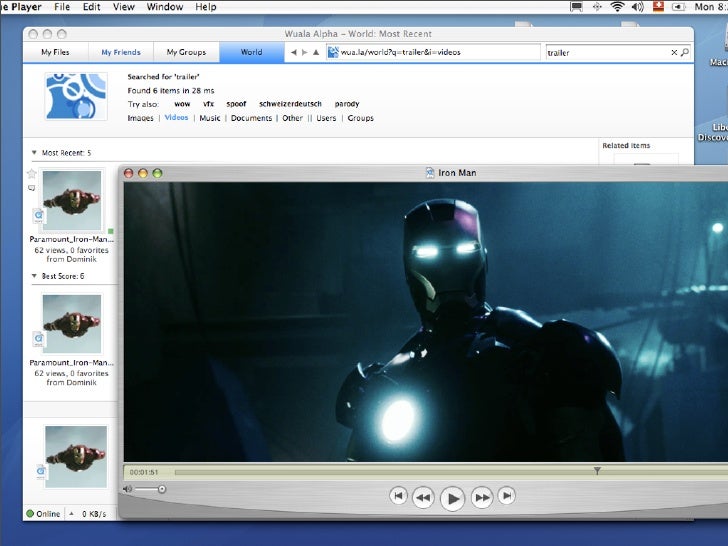The image size is (728, 546).
Task: Clear the 'trailer' search field
Action: [x=673, y=52]
